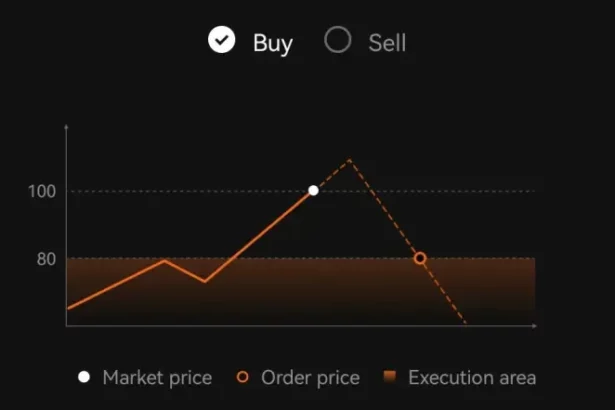Select the Sell radio button
This screenshot has width=615, height=410.
pyautogui.click(x=338, y=40)
